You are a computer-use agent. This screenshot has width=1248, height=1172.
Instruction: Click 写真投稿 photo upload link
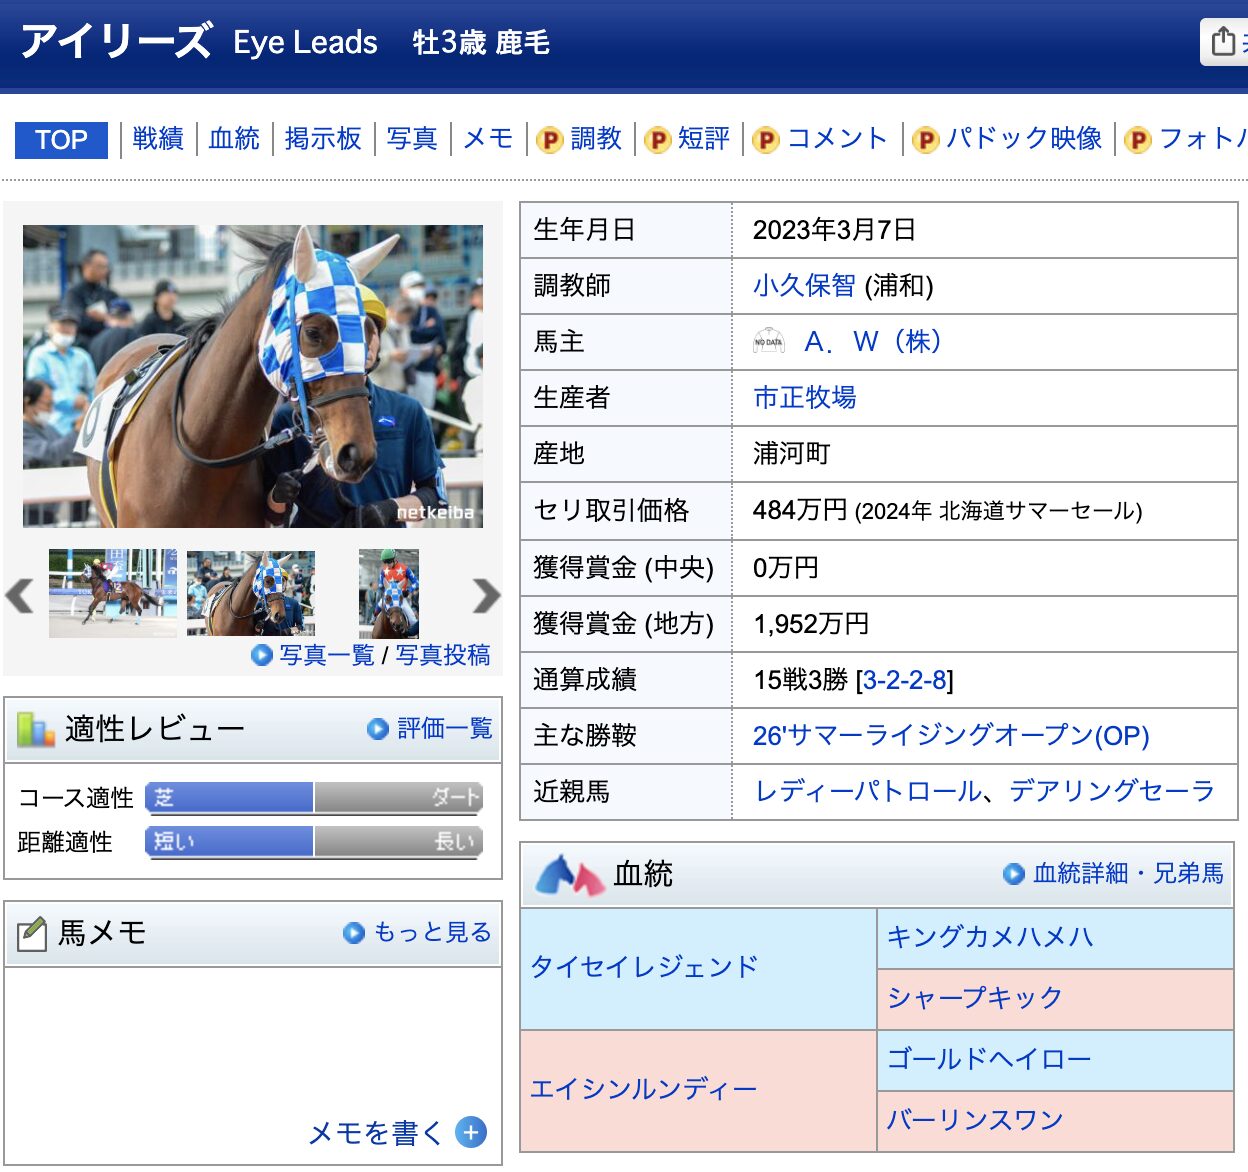[443, 655]
